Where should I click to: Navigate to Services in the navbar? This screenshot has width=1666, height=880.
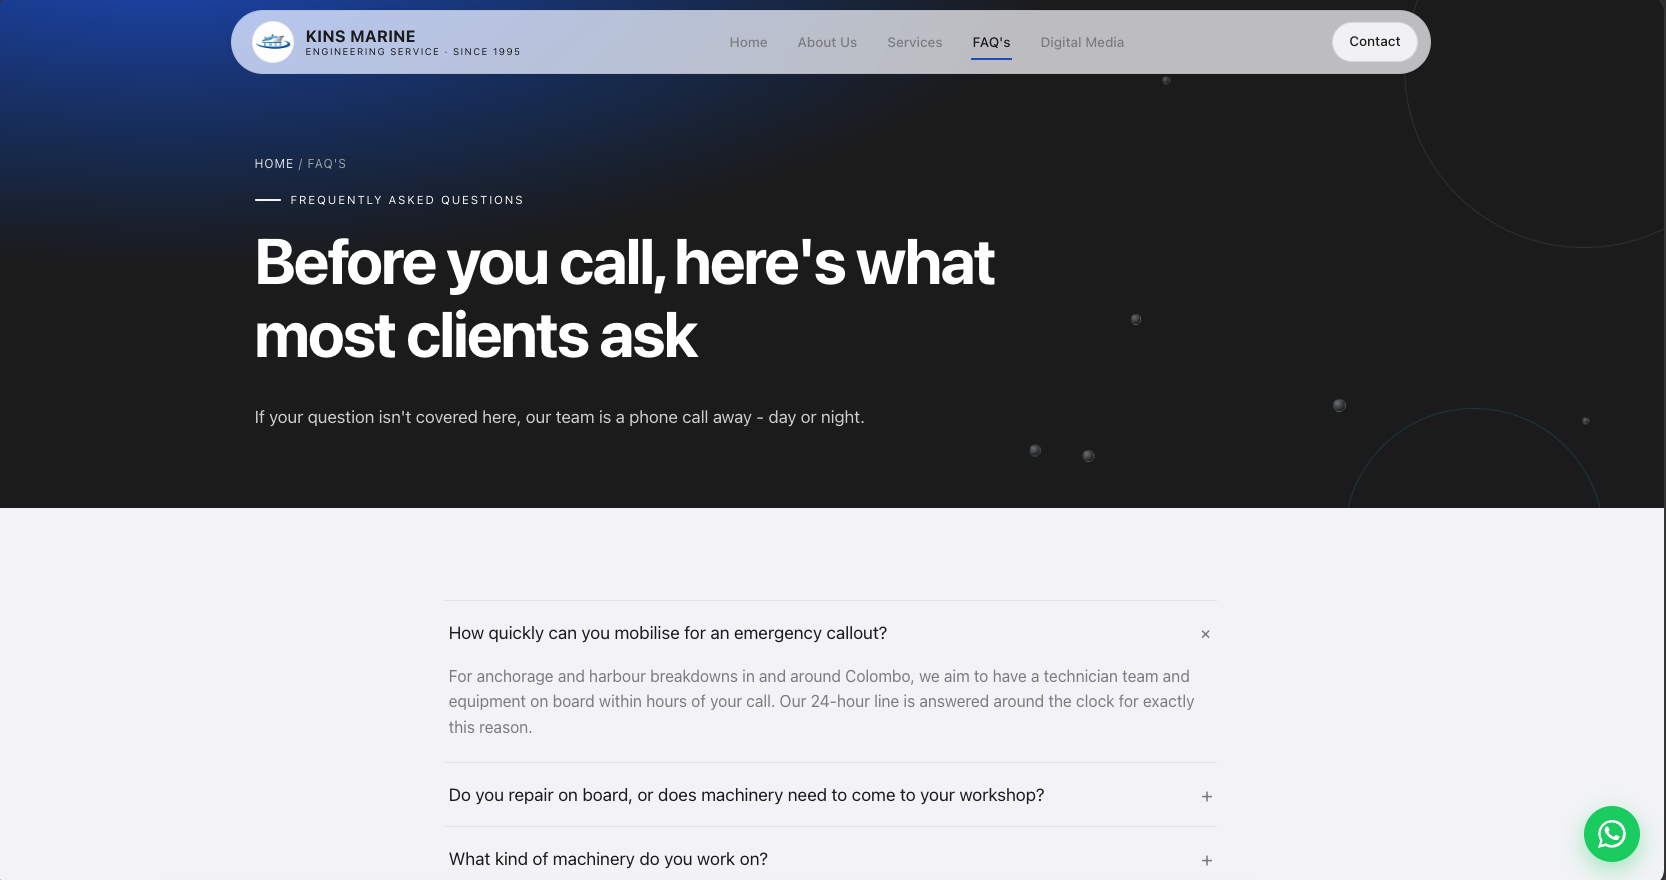[x=915, y=42]
